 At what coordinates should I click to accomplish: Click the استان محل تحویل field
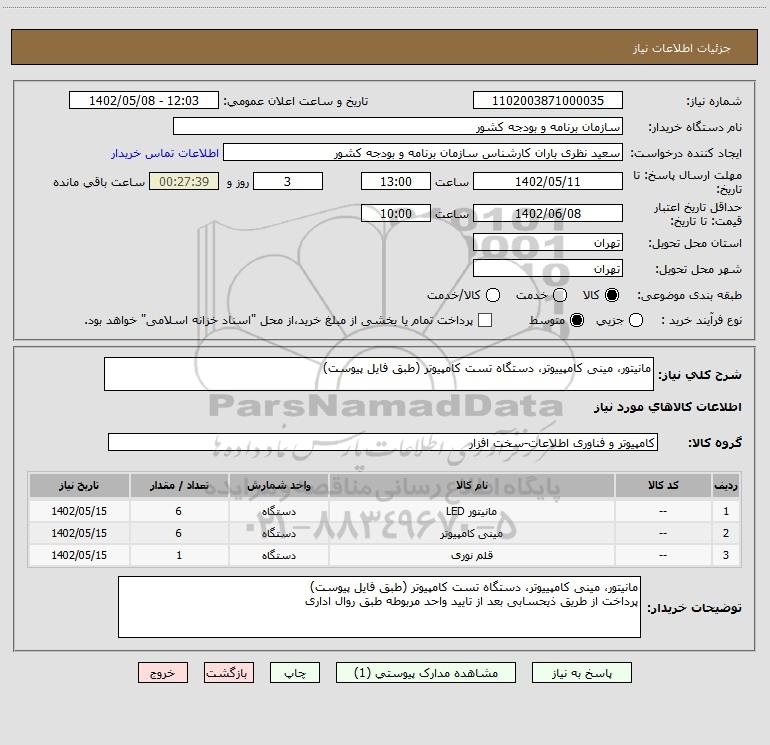(x=548, y=243)
